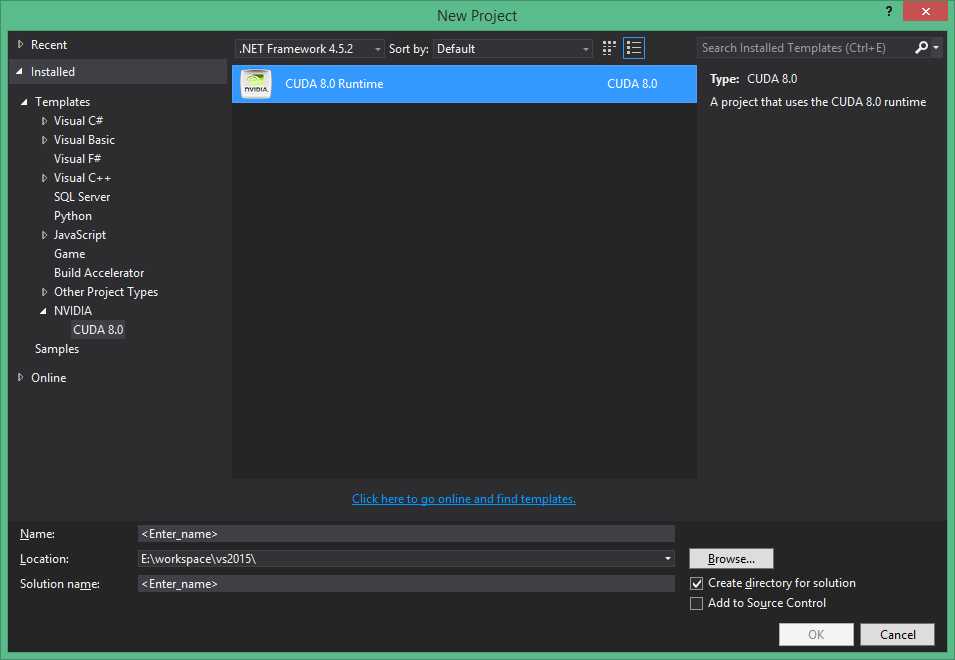The height and width of the screenshot is (660, 955).
Task: Expand Other Project Types node
Action: click(x=44, y=292)
